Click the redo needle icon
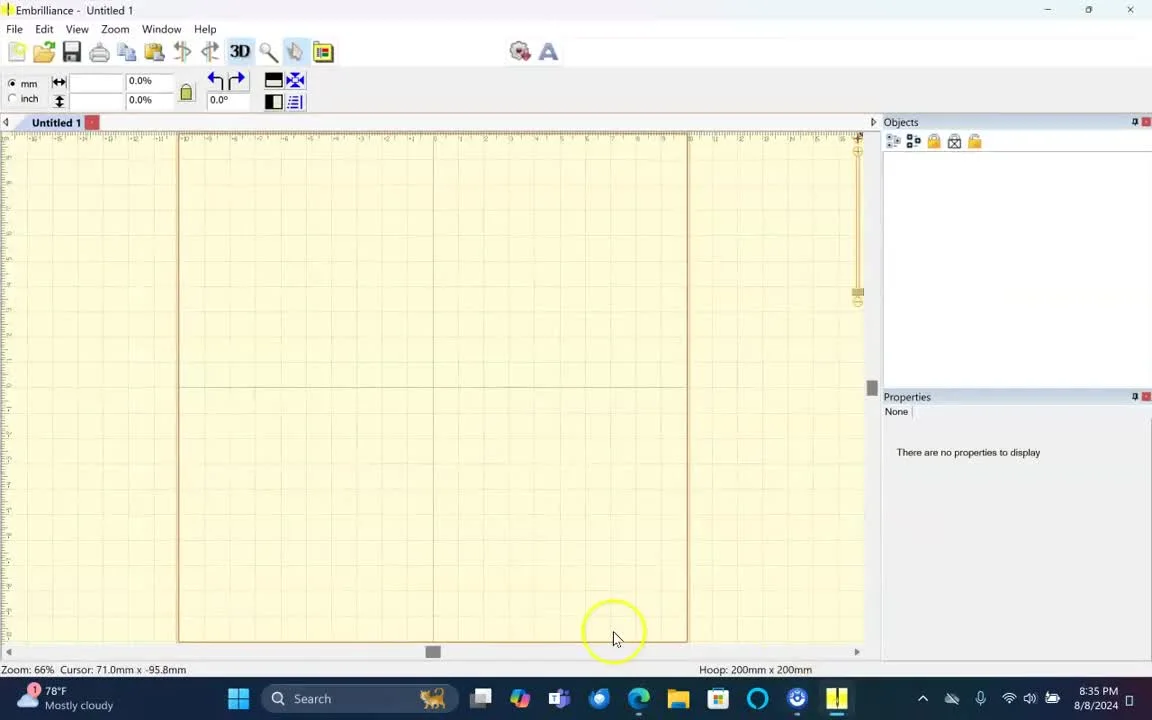Image resolution: width=1152 pixels, height=720 pixels. (x=210, y=52)
